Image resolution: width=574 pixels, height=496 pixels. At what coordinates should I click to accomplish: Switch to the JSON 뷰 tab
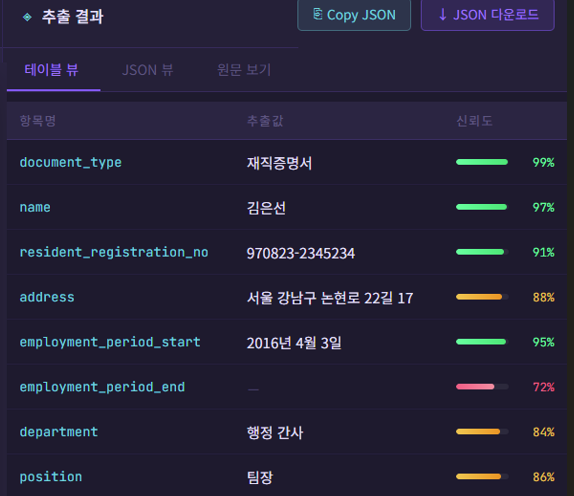148,70
